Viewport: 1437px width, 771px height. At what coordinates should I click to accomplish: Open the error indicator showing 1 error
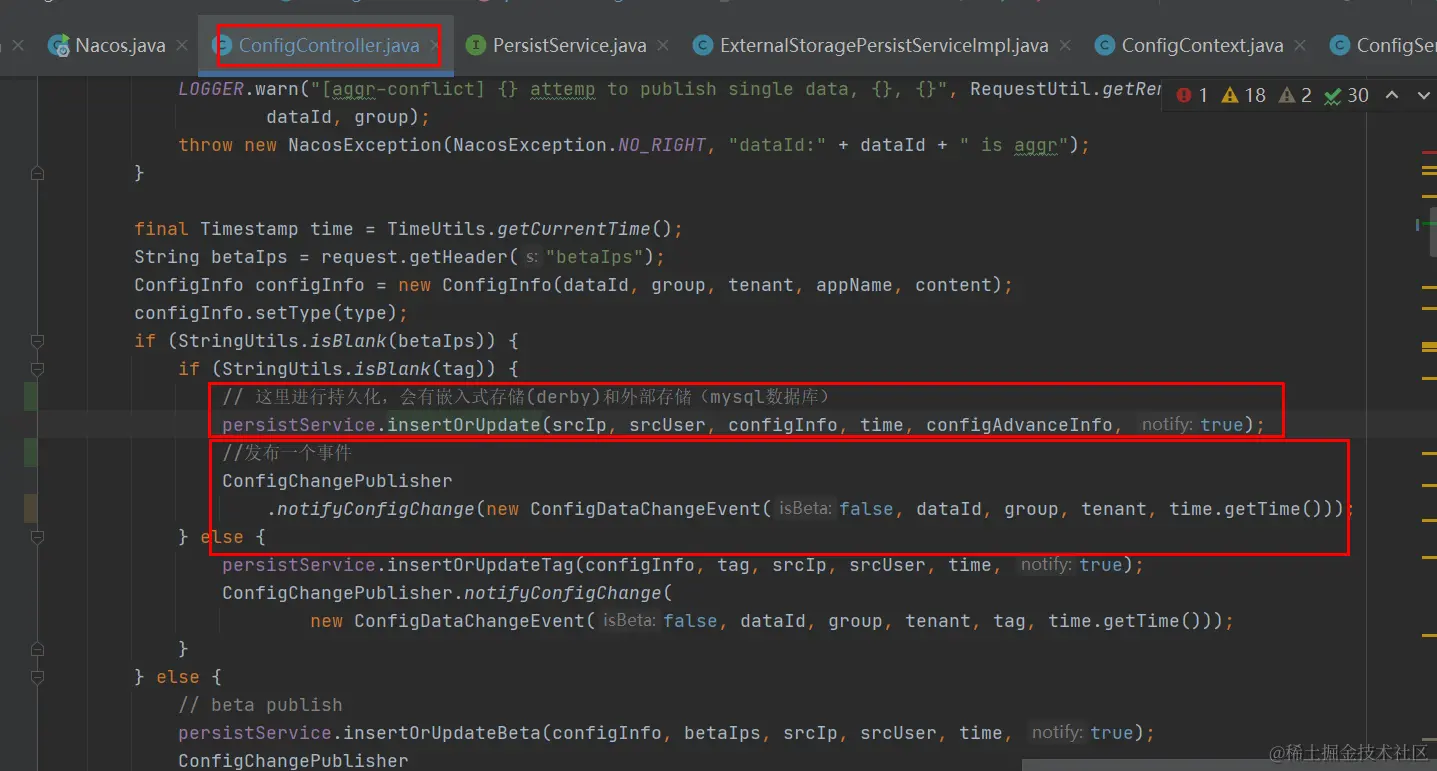coord(1192,96)
